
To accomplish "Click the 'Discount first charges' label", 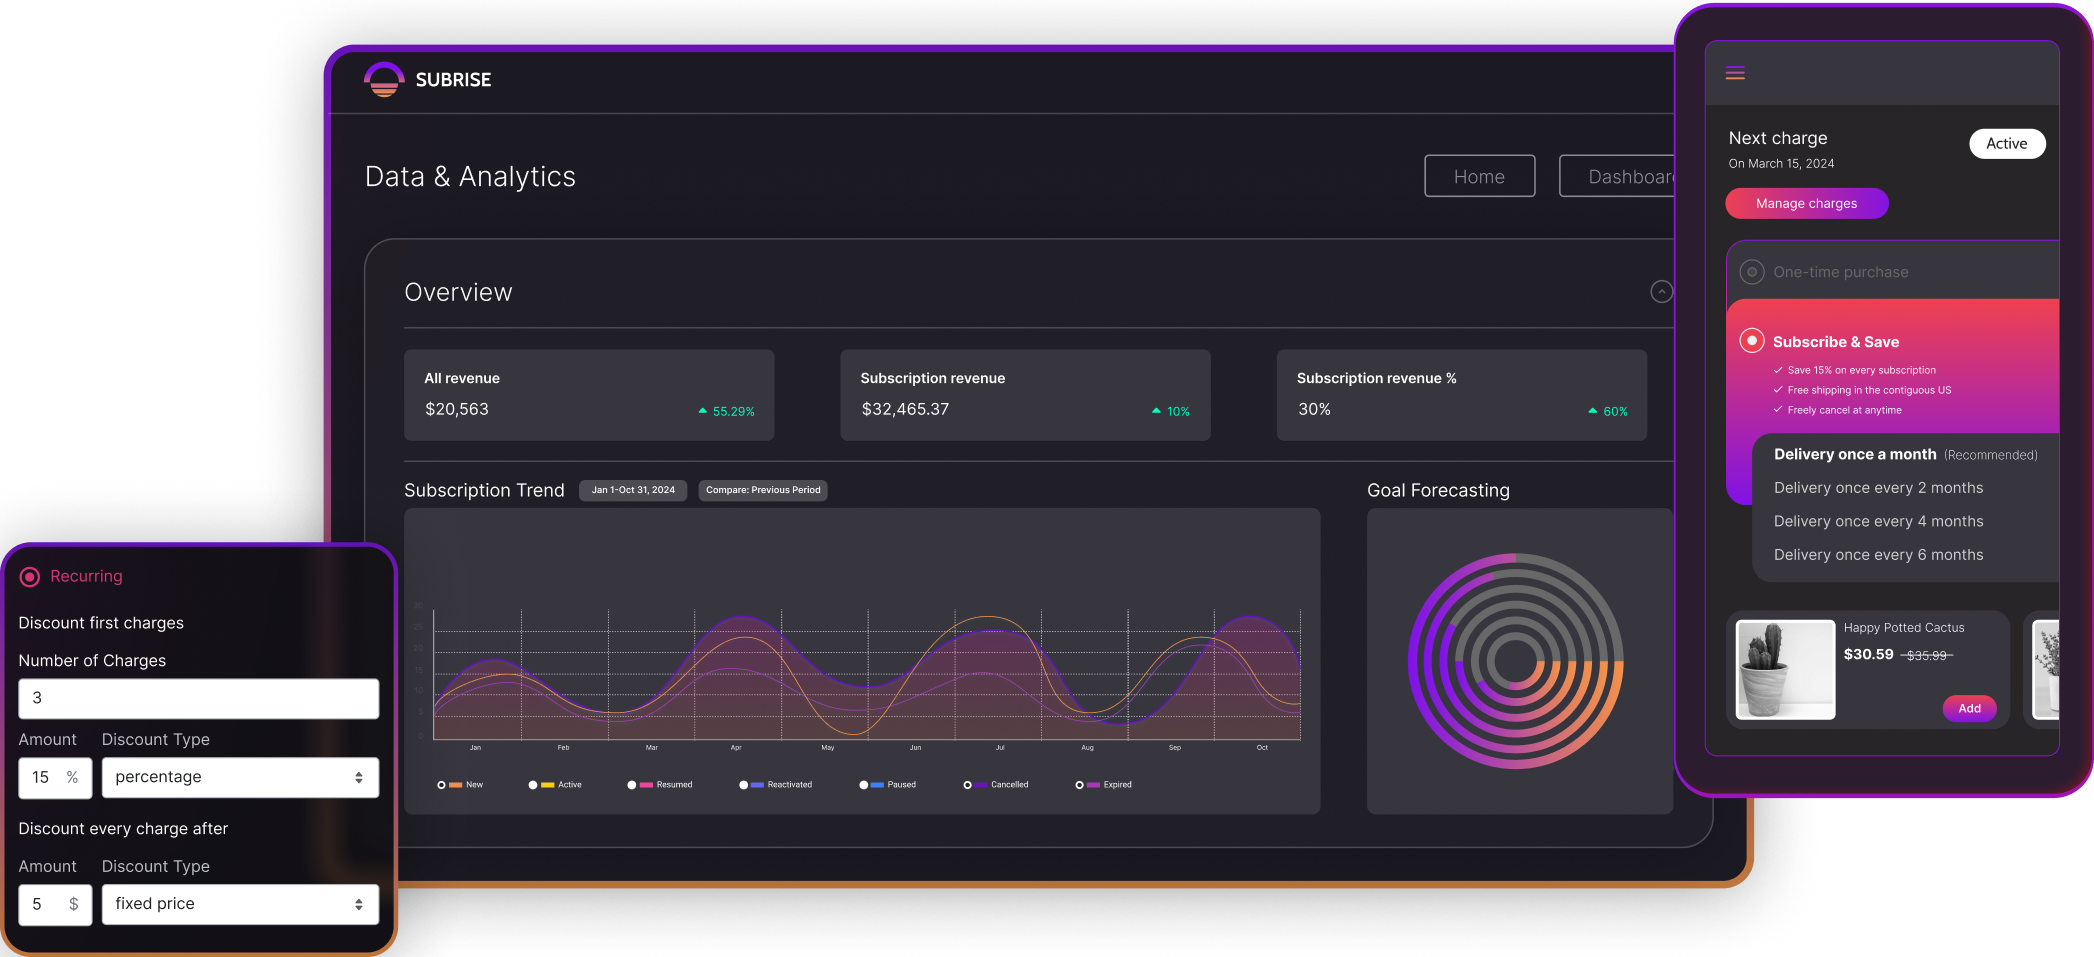I will coord(101,623).
